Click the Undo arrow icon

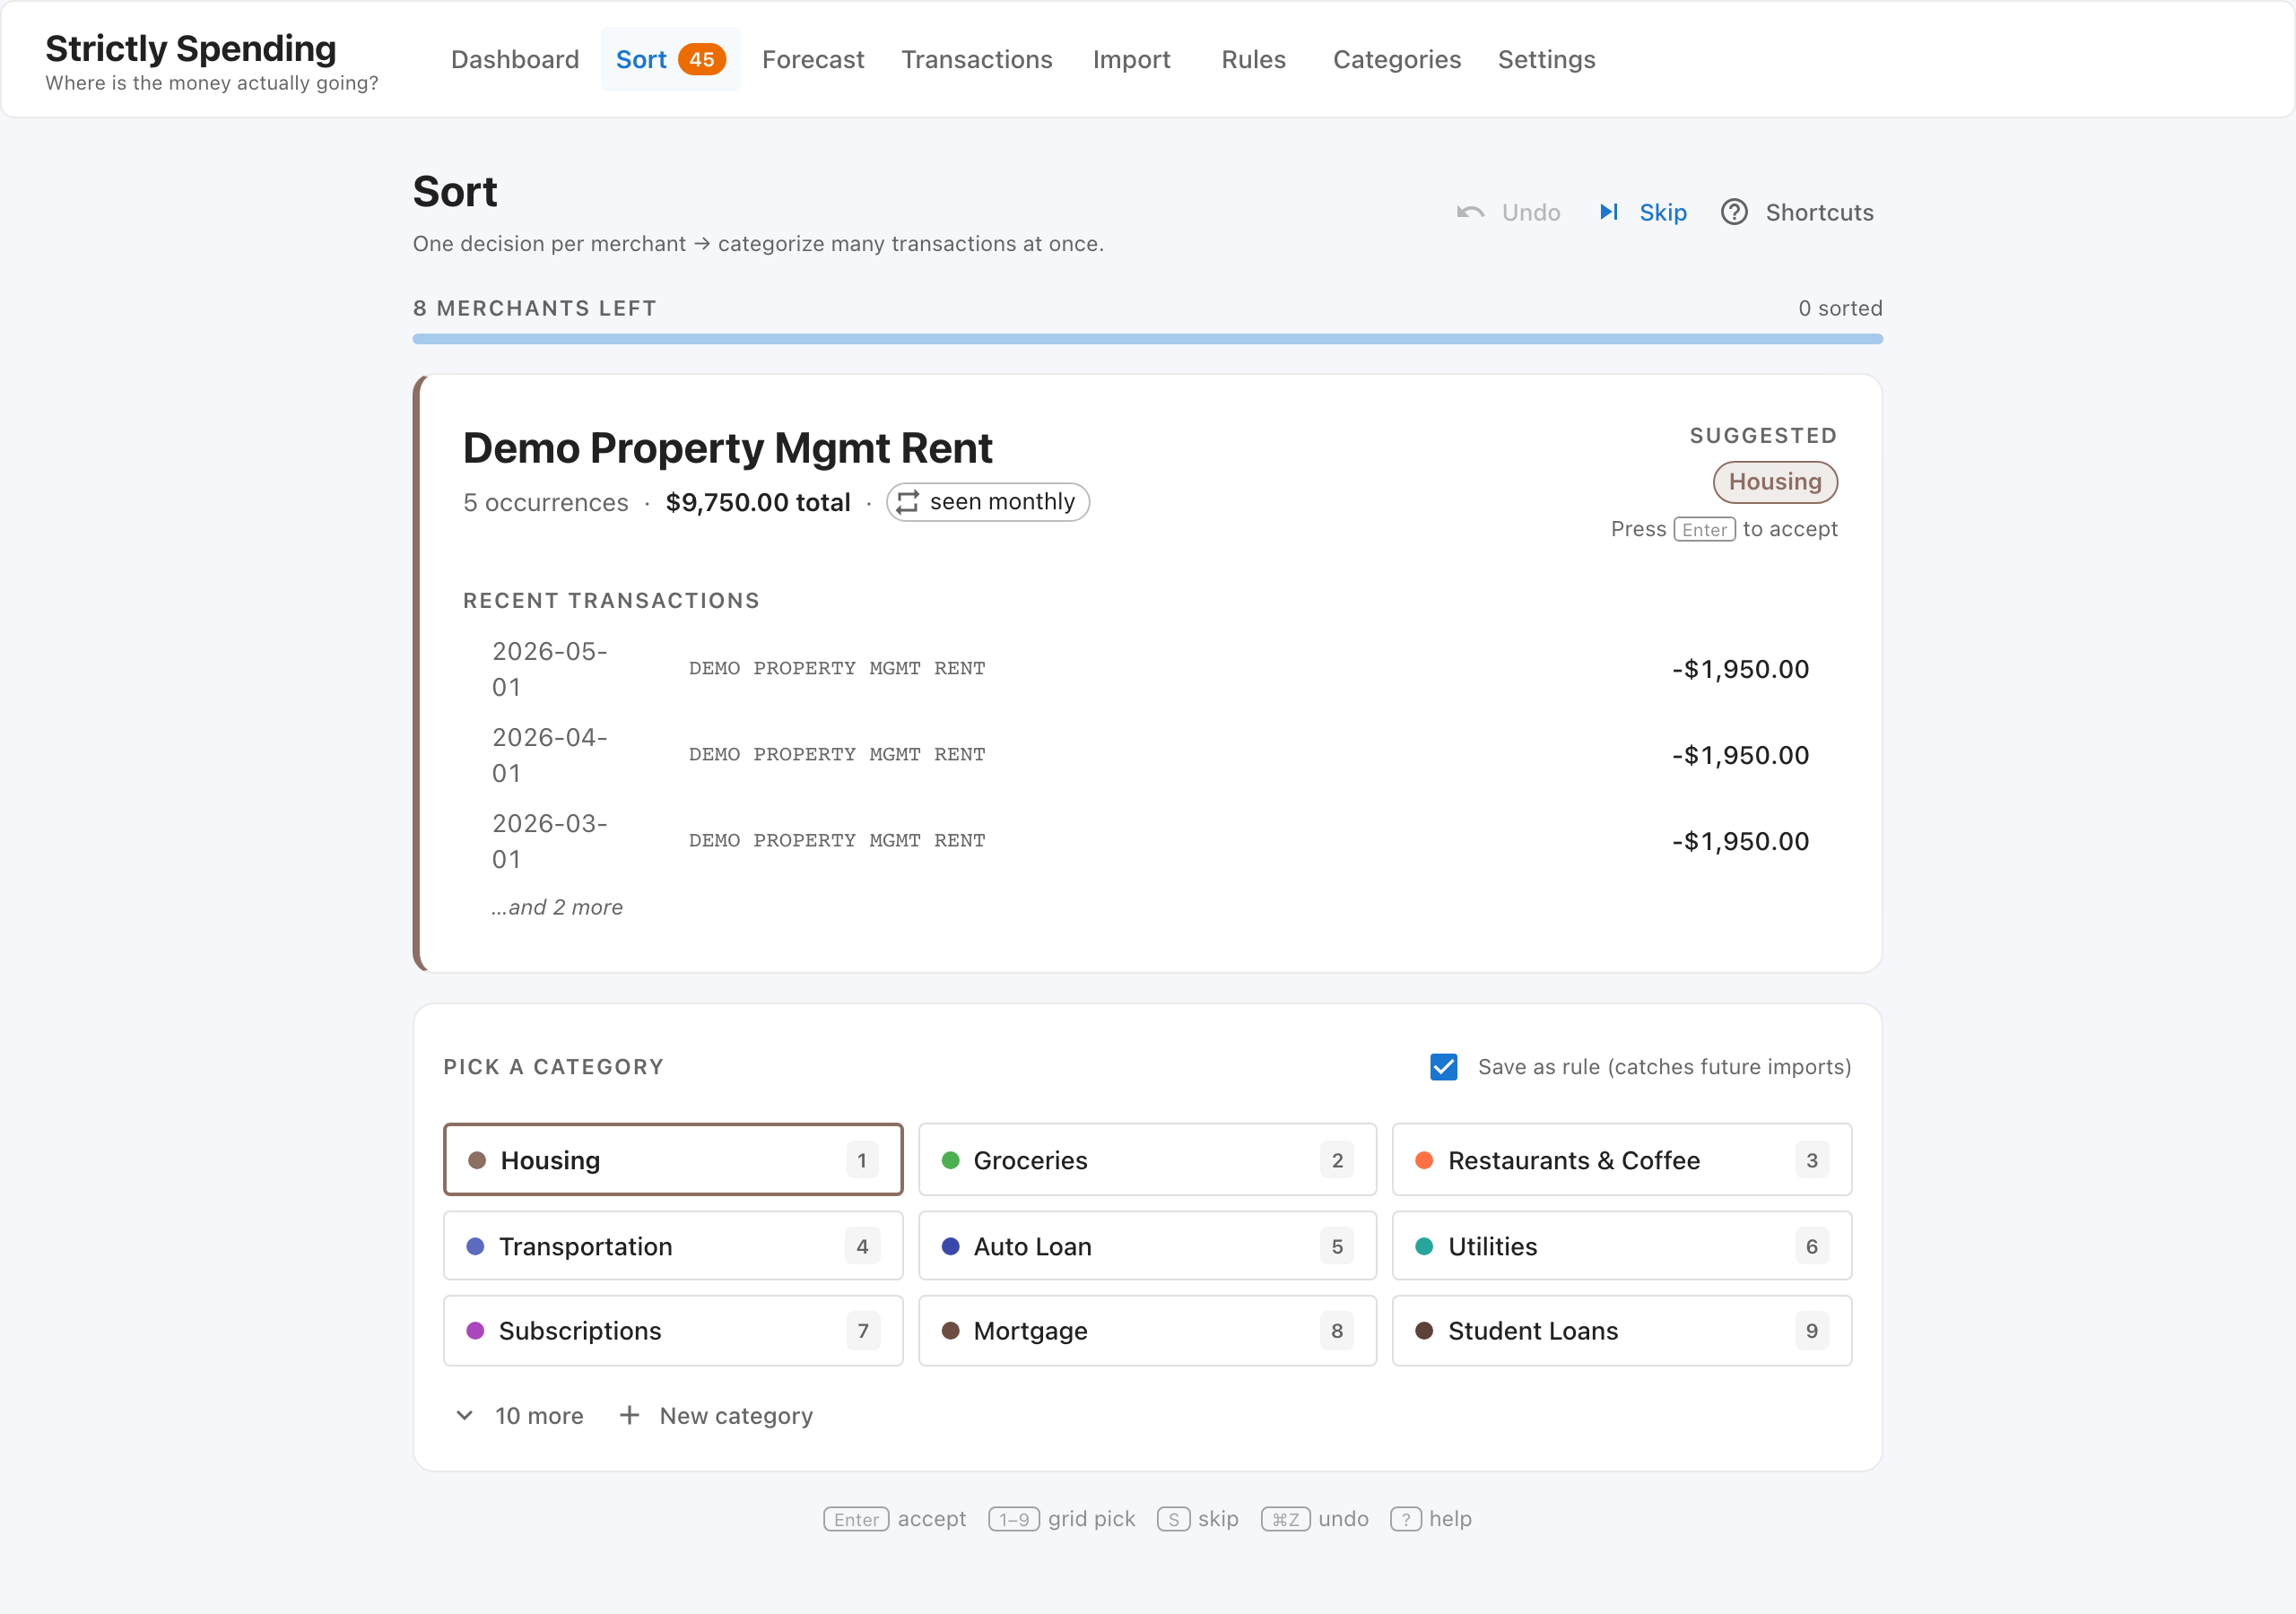click(1470, 212)
